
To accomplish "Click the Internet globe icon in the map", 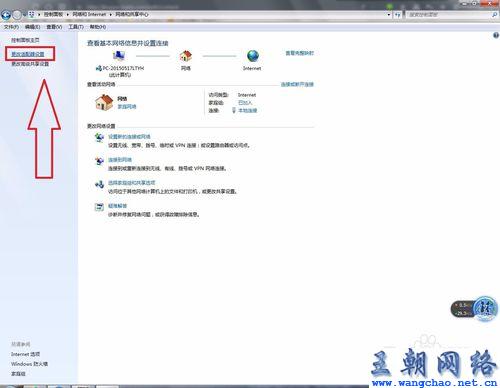I will point(253,56).
